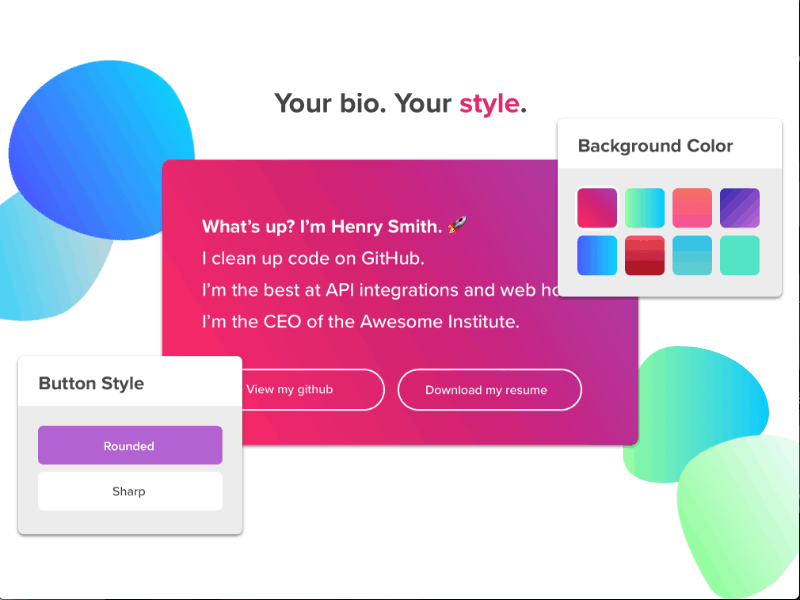Click the CEO of the Awesome Institute line
This screenshot has width=800, height=600.
pos(361,322)
